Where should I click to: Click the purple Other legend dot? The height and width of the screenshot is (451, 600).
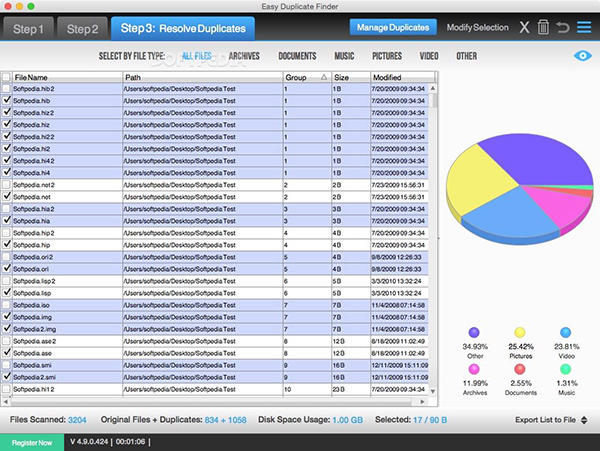(474, 332)
